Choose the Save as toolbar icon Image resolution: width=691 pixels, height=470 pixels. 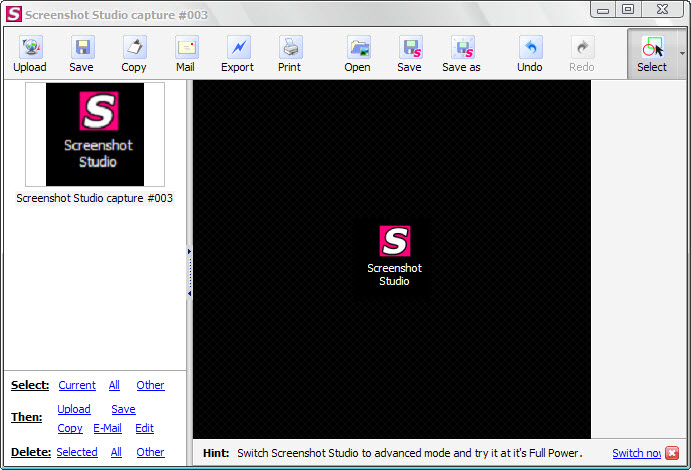point(462,47)
